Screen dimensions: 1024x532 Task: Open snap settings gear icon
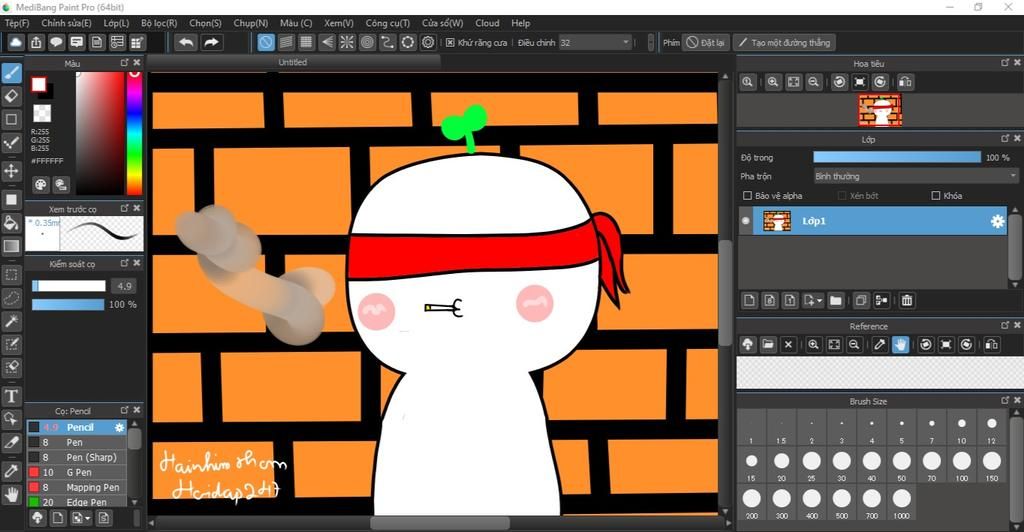428,42
